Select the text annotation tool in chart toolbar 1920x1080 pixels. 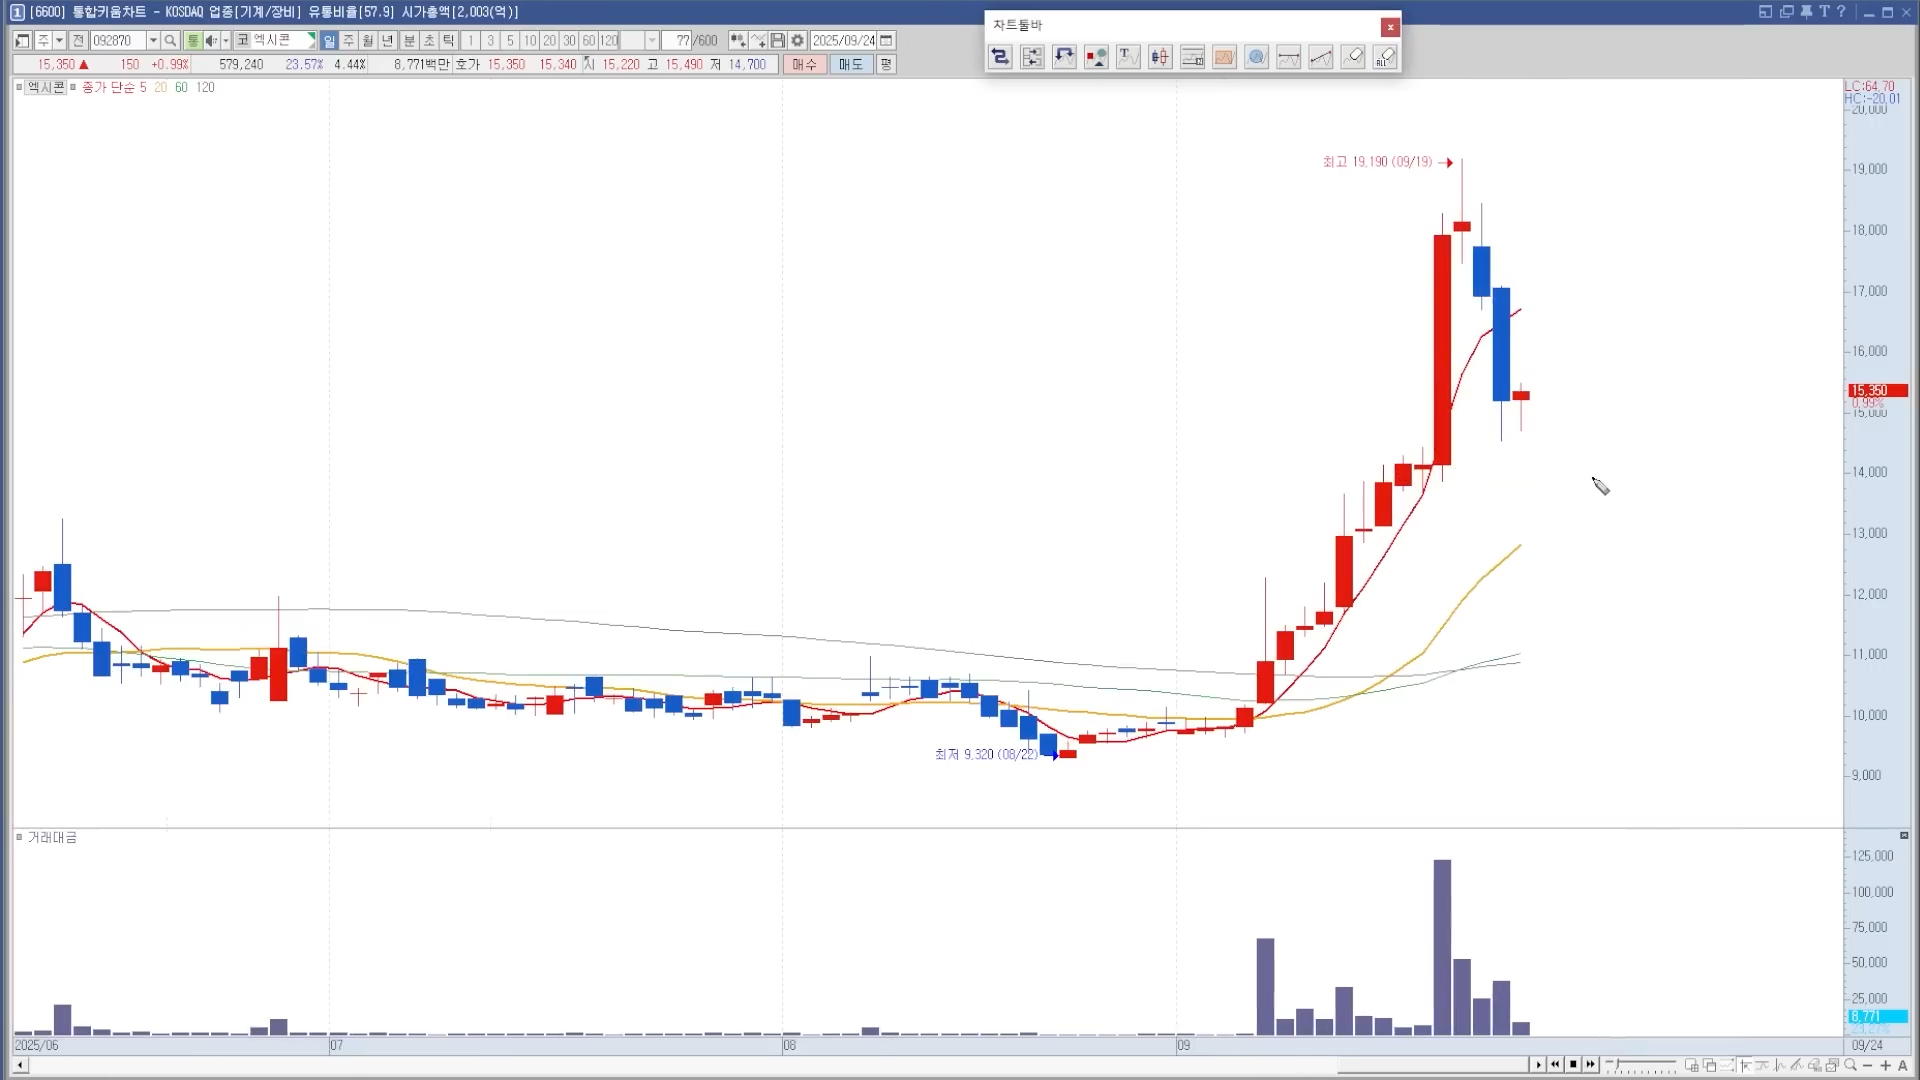tap(1128, 57)
